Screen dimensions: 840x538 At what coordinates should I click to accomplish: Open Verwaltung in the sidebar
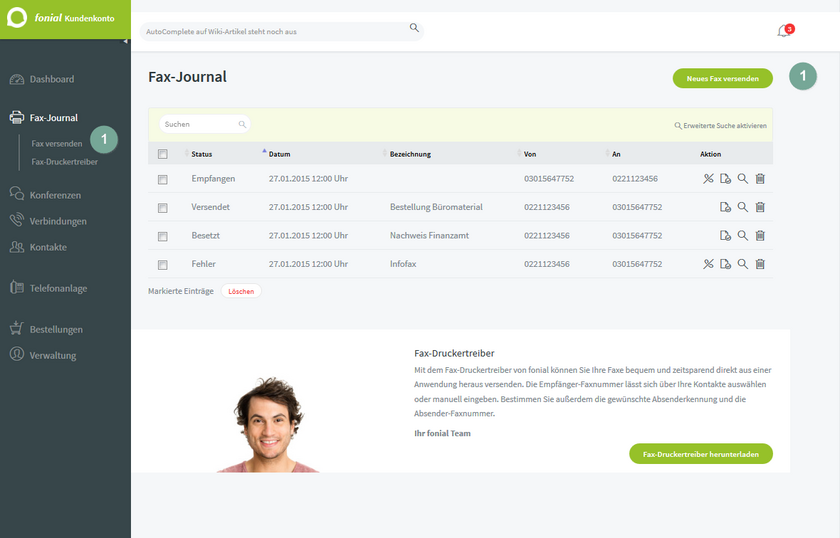(x=52, y=355)
